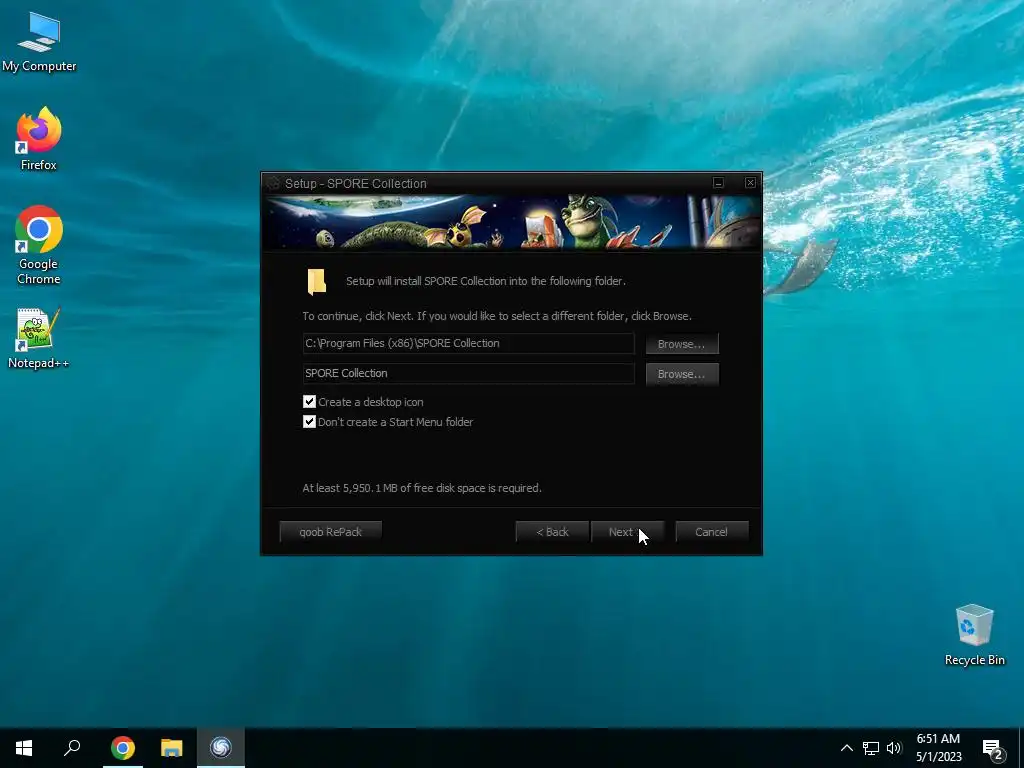The height and width of the screenshot is (768, 1024).
Task: Click the qoob RePack button
Action: [330, 532]
